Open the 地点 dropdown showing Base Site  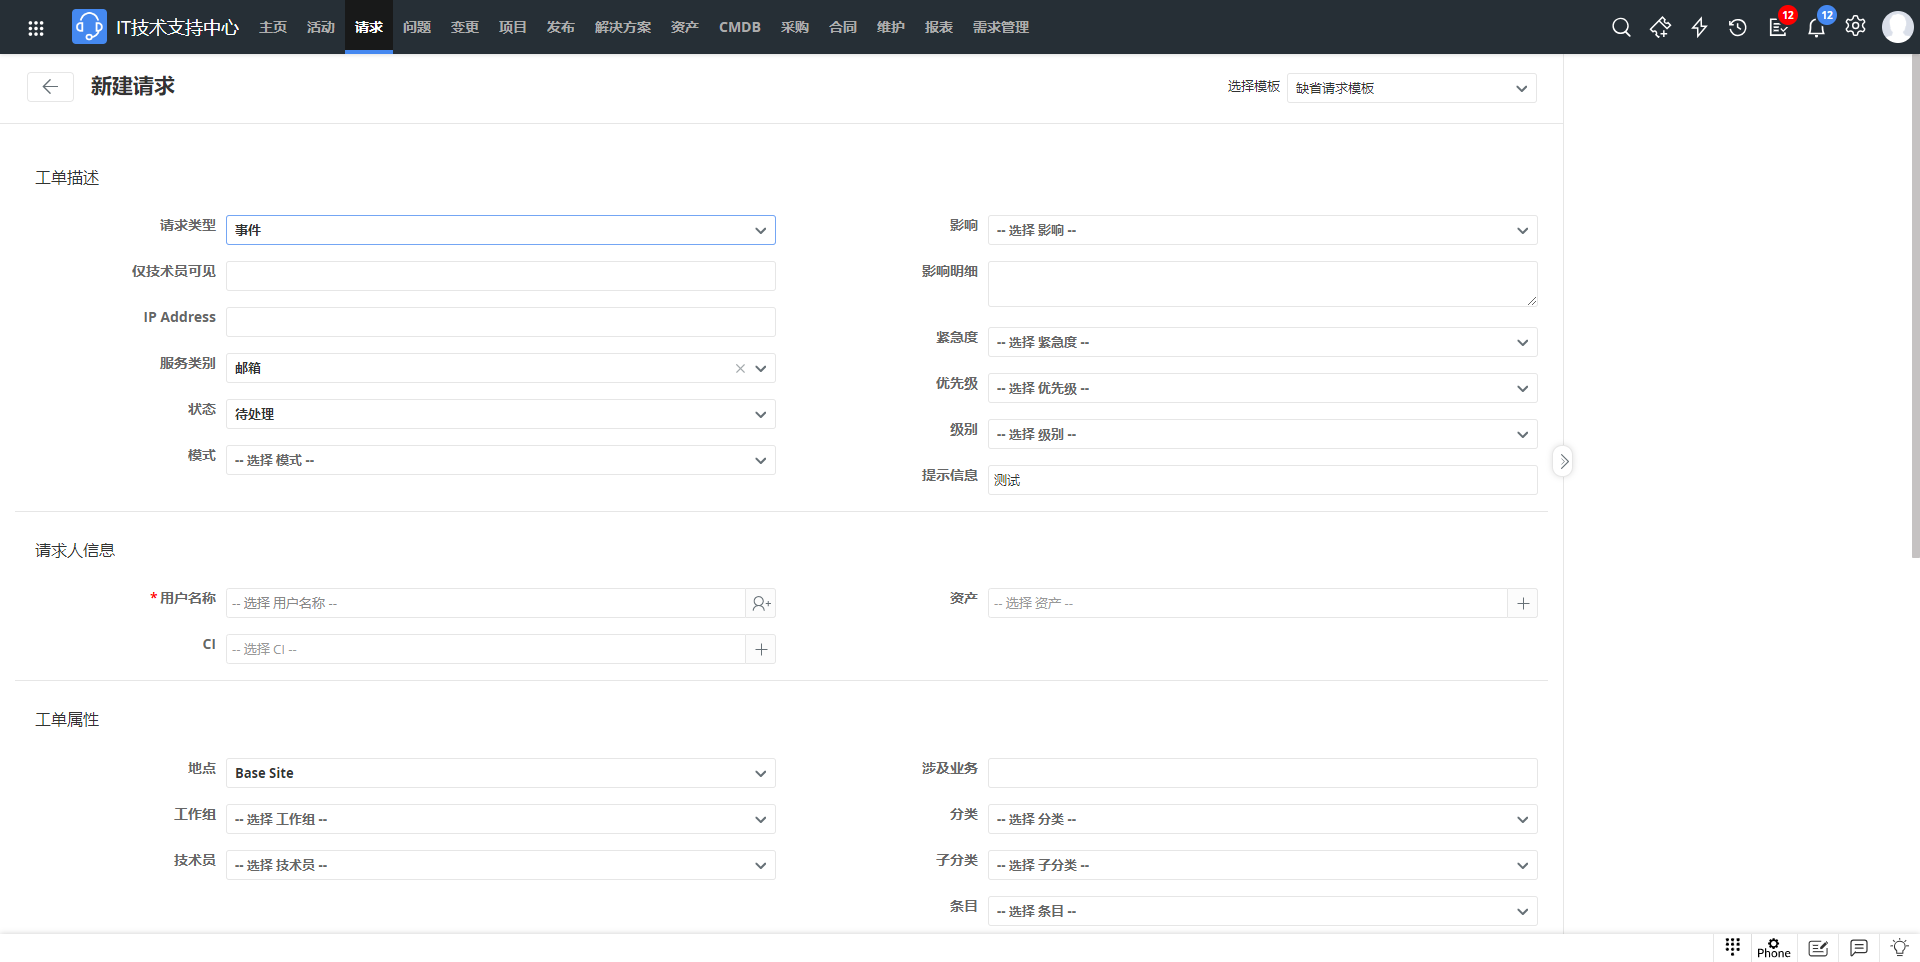[x=501, y=773]
